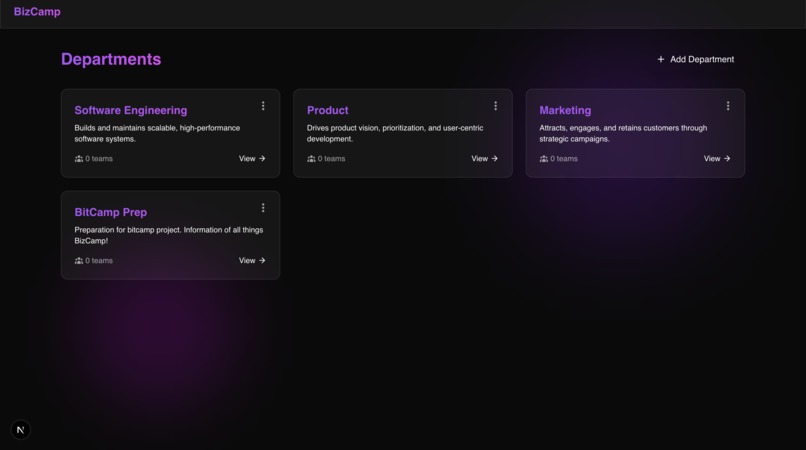Click the teams icon in Product card

tap(311, 158)
